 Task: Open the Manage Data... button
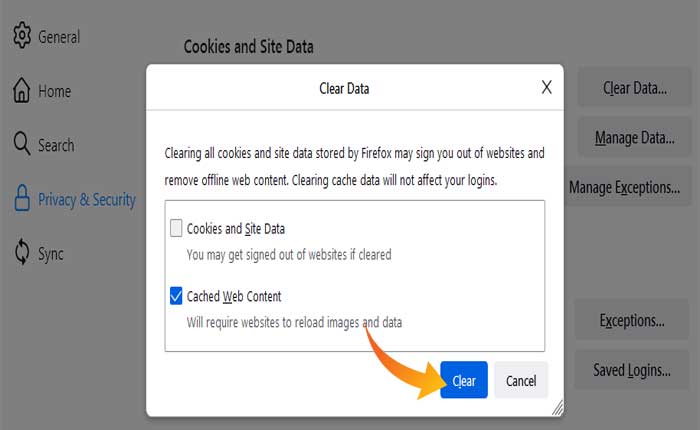pyautogui.click(x=634, y=137)
